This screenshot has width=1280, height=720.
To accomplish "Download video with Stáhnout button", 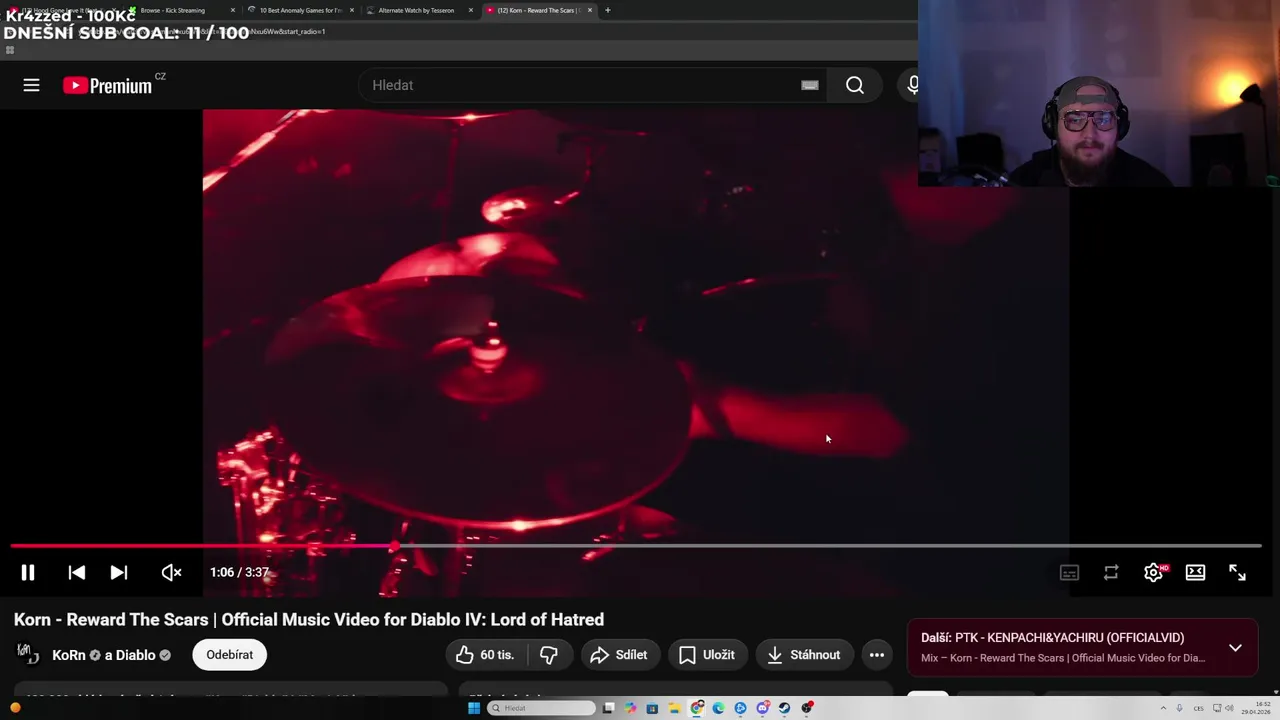I will pyautogui.click(x=804, y=655).
